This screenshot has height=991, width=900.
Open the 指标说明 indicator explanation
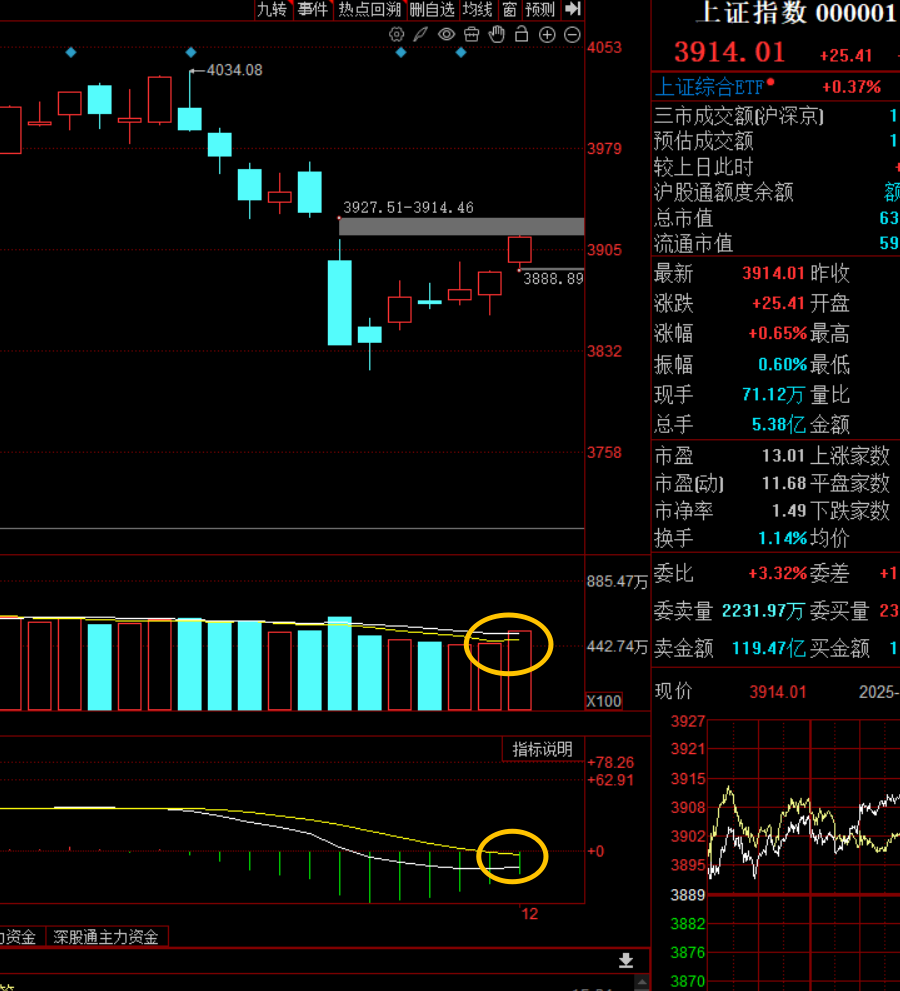click(x=543, y=750)
